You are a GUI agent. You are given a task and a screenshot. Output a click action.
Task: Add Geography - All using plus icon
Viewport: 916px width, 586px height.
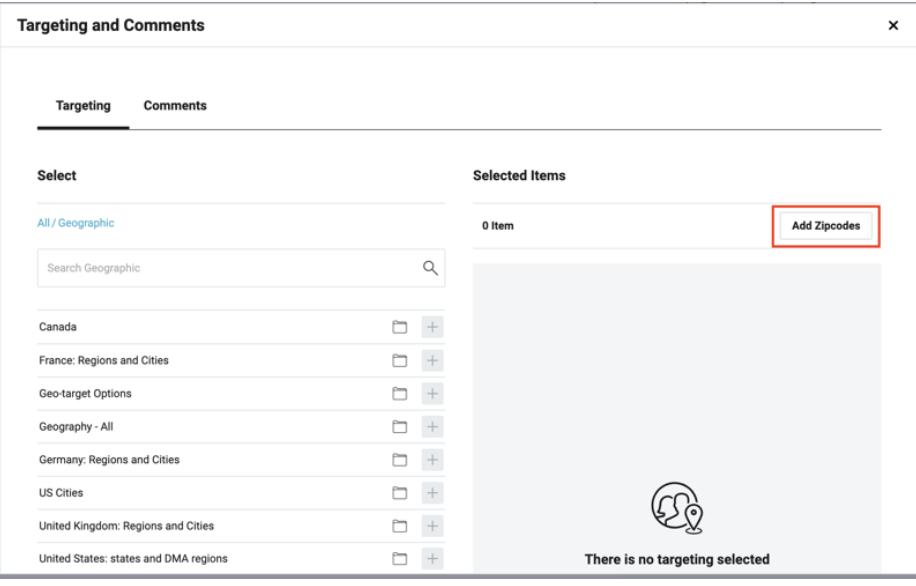tap(433, 427)
